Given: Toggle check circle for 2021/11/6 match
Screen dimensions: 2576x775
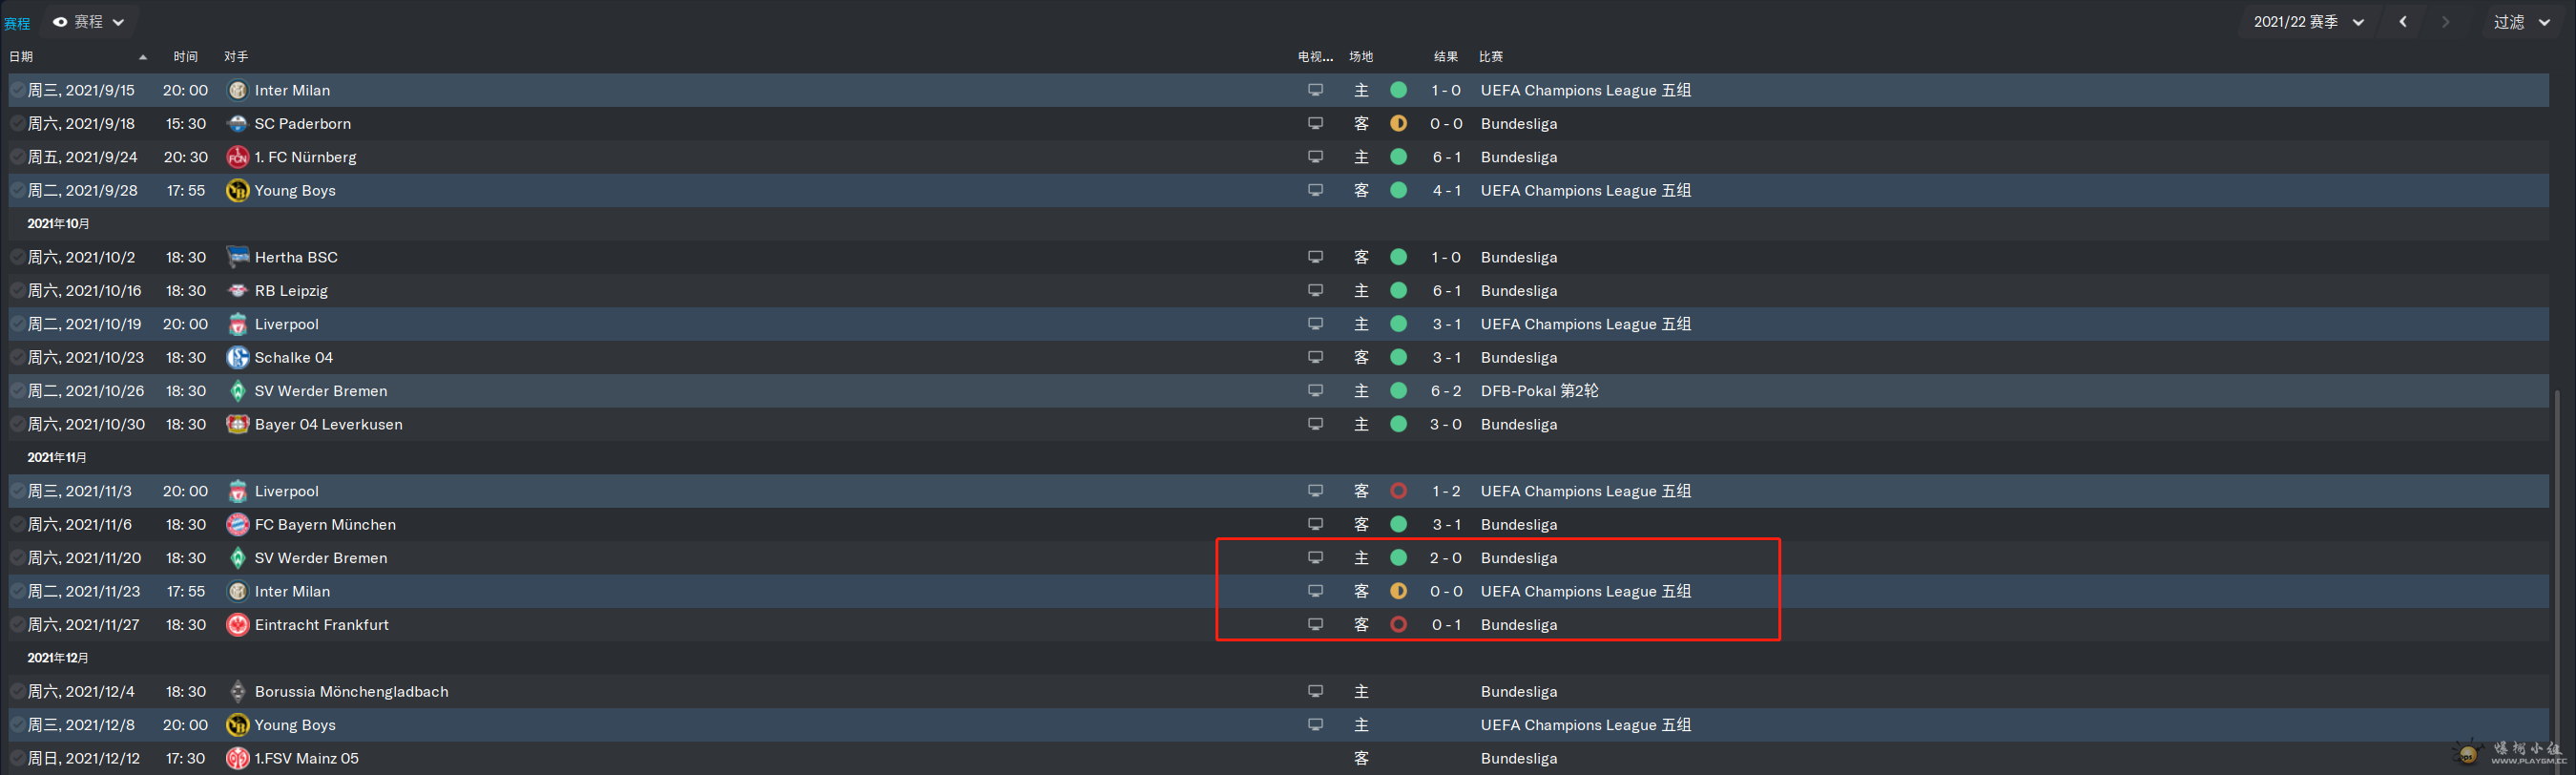Looking at the screenshot, I should (17, 524).
